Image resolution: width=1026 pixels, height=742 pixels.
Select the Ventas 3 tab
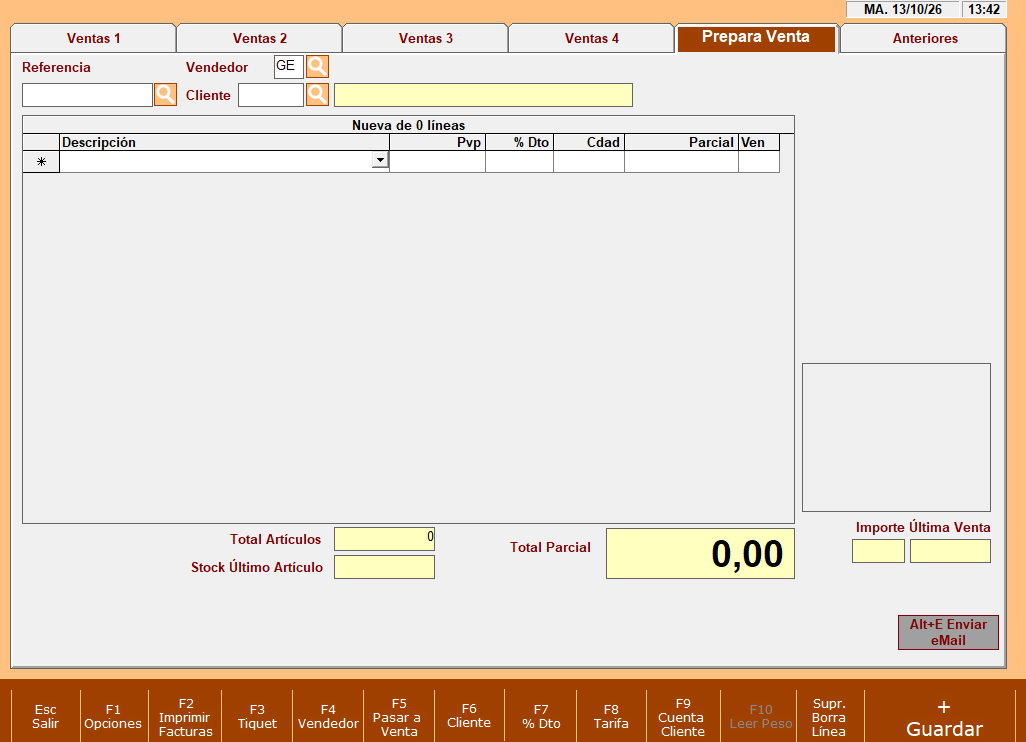(x=426, y=38)
